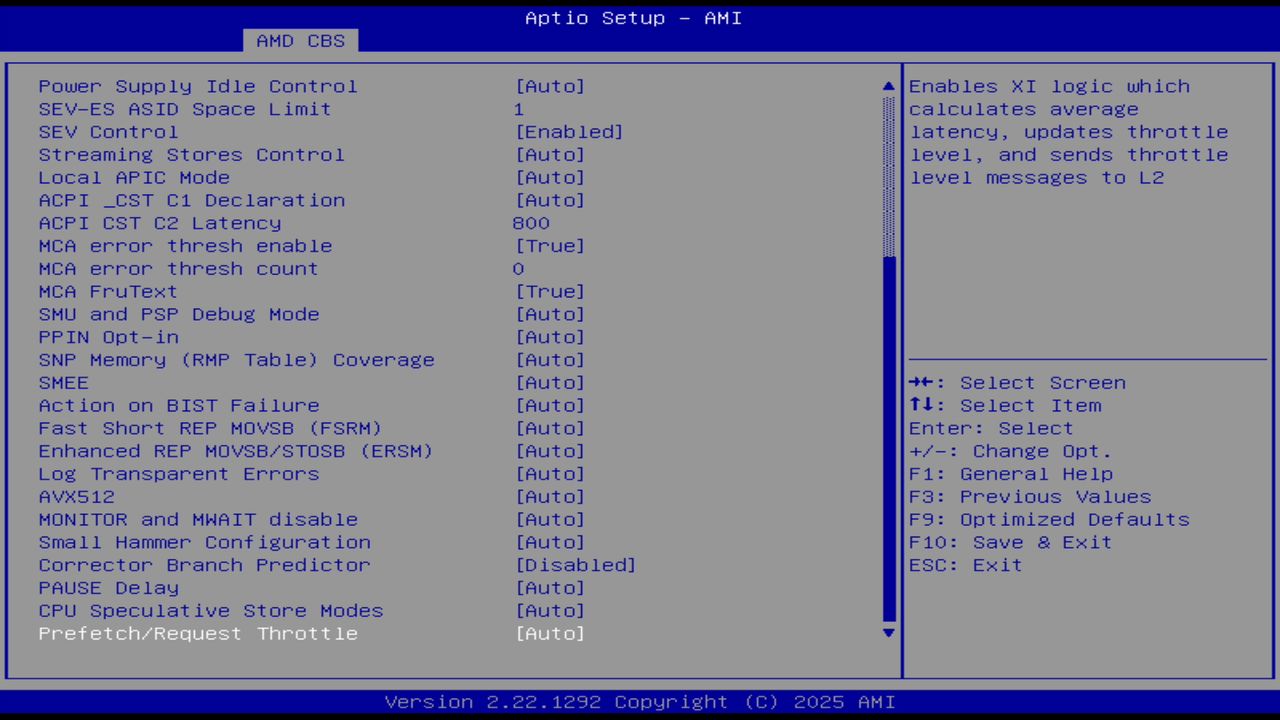Select ACPI CST C2 Latency setting

160,223
